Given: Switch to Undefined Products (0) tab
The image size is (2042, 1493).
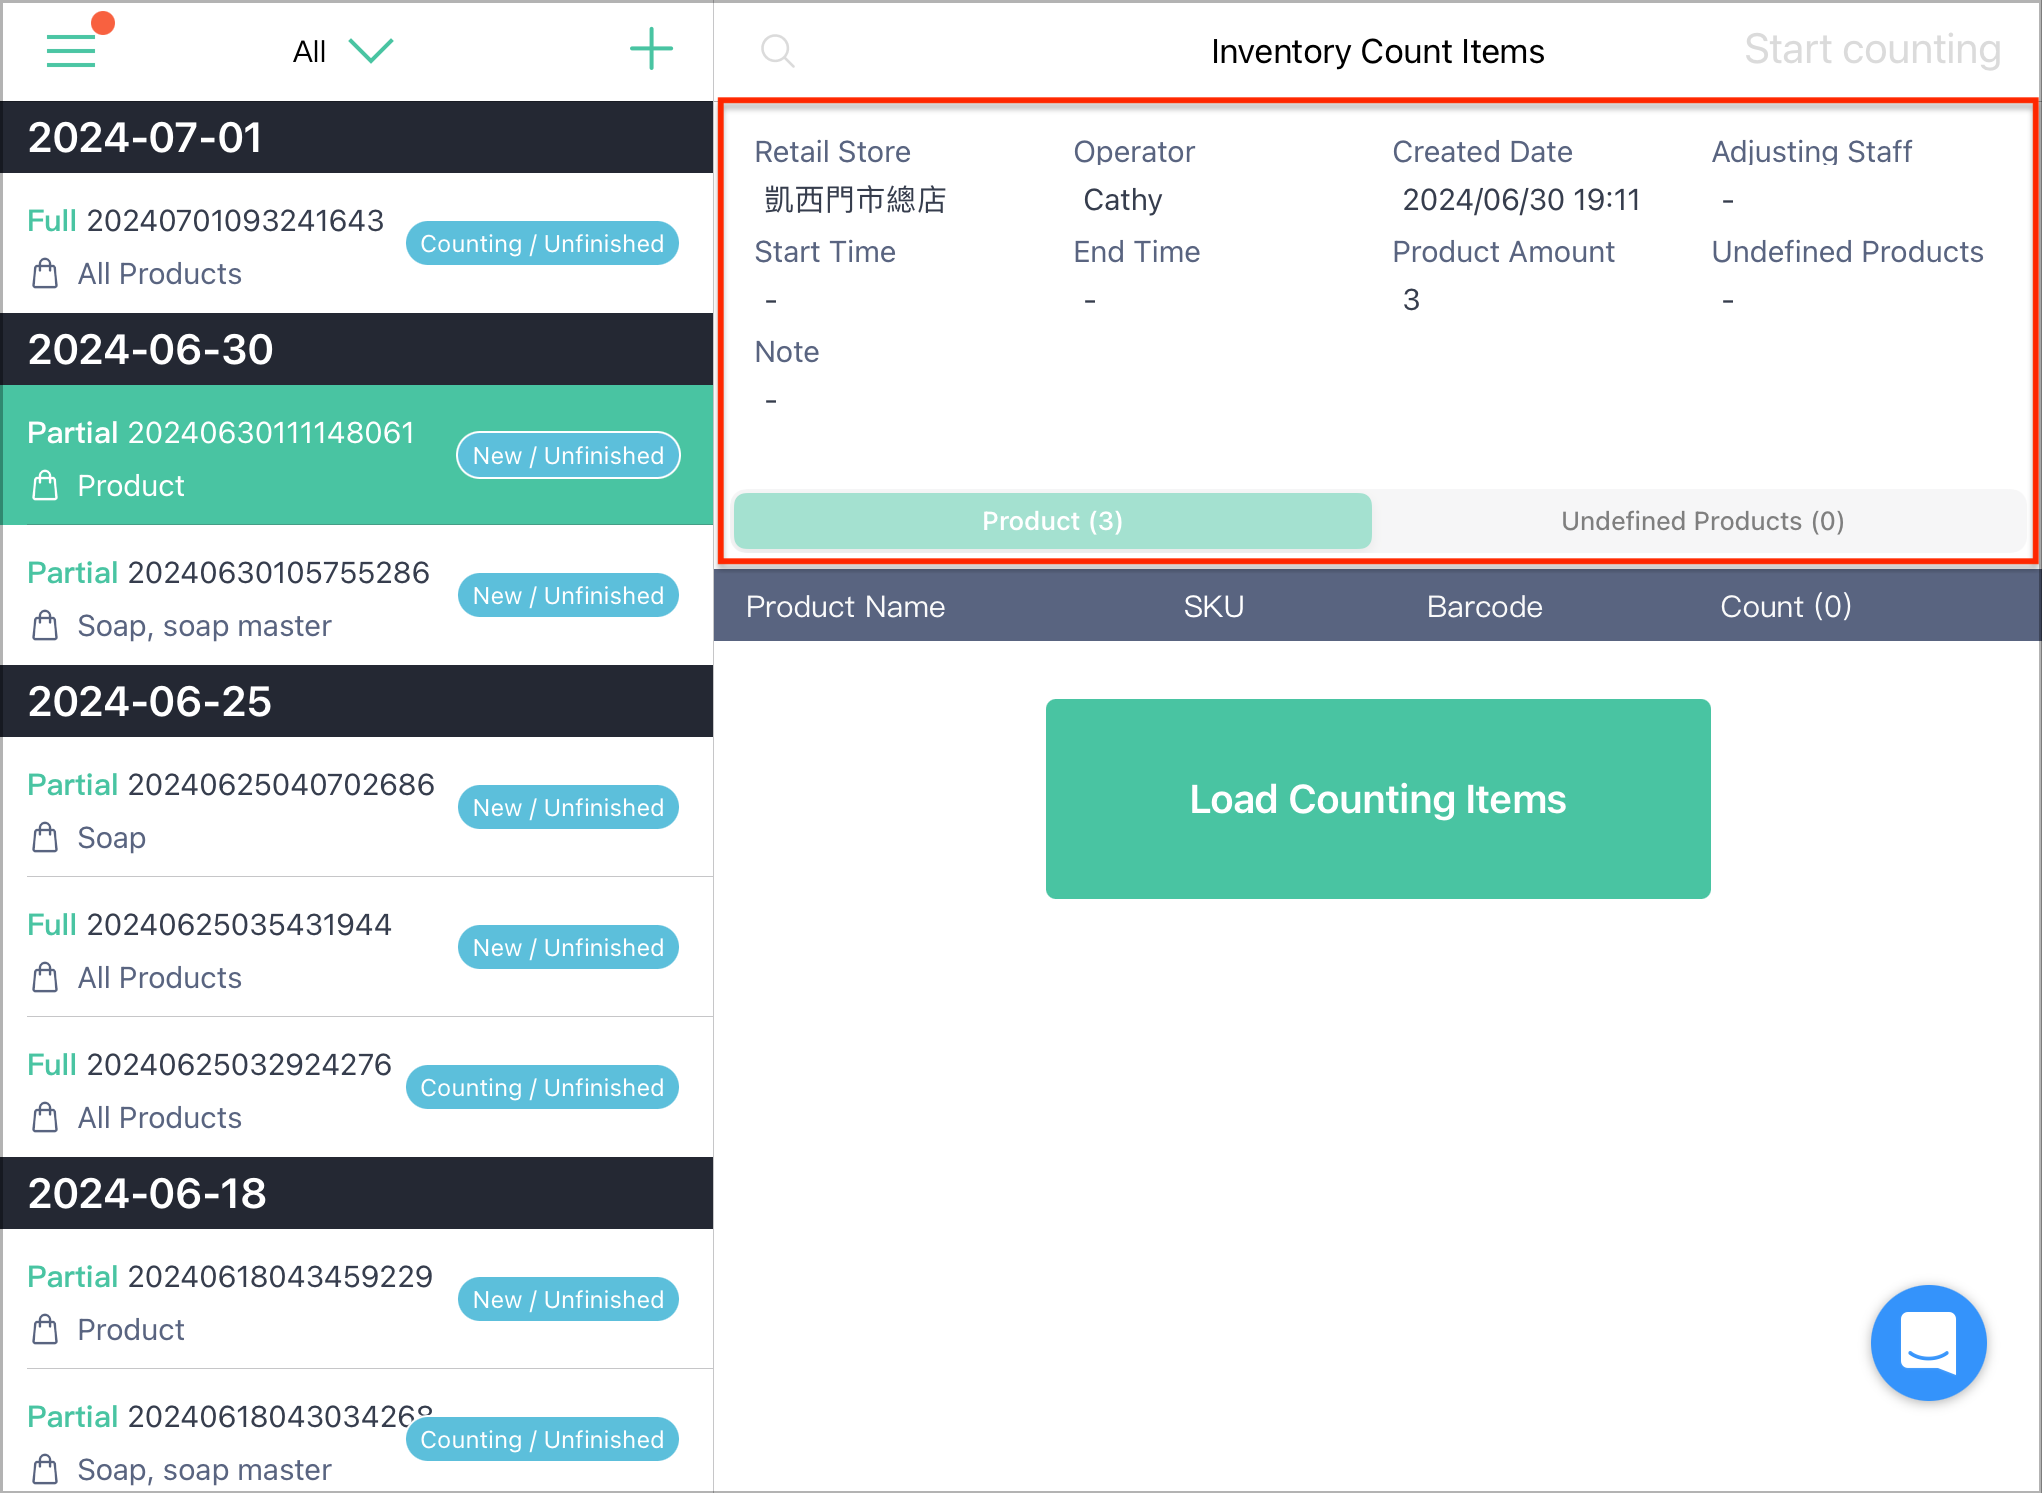Looking at the screenshot, I should click(x=1702, y=521).
